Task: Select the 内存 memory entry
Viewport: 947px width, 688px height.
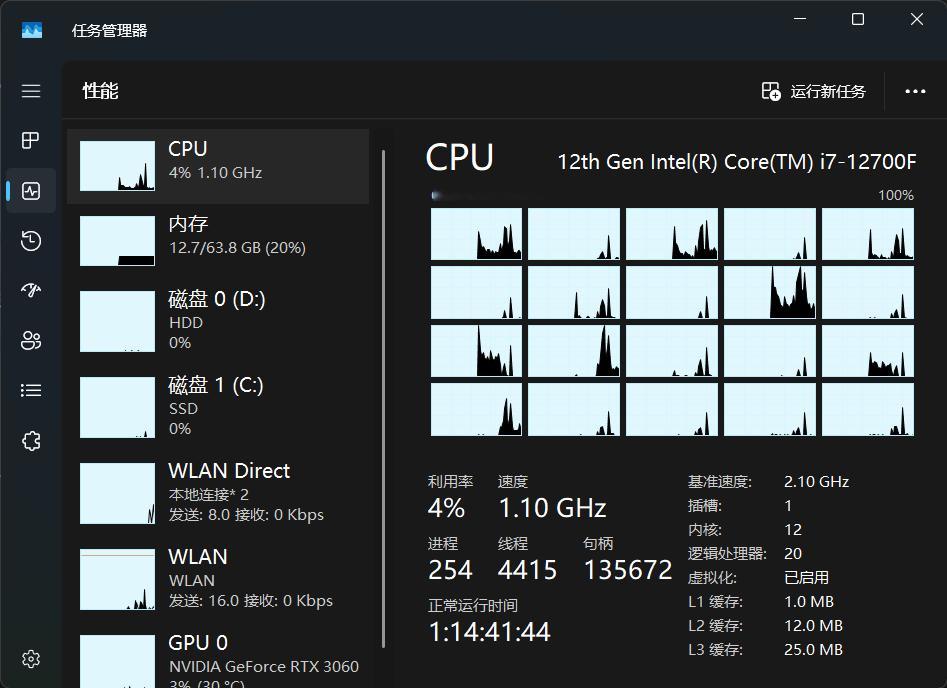Action: pos(218,241)
